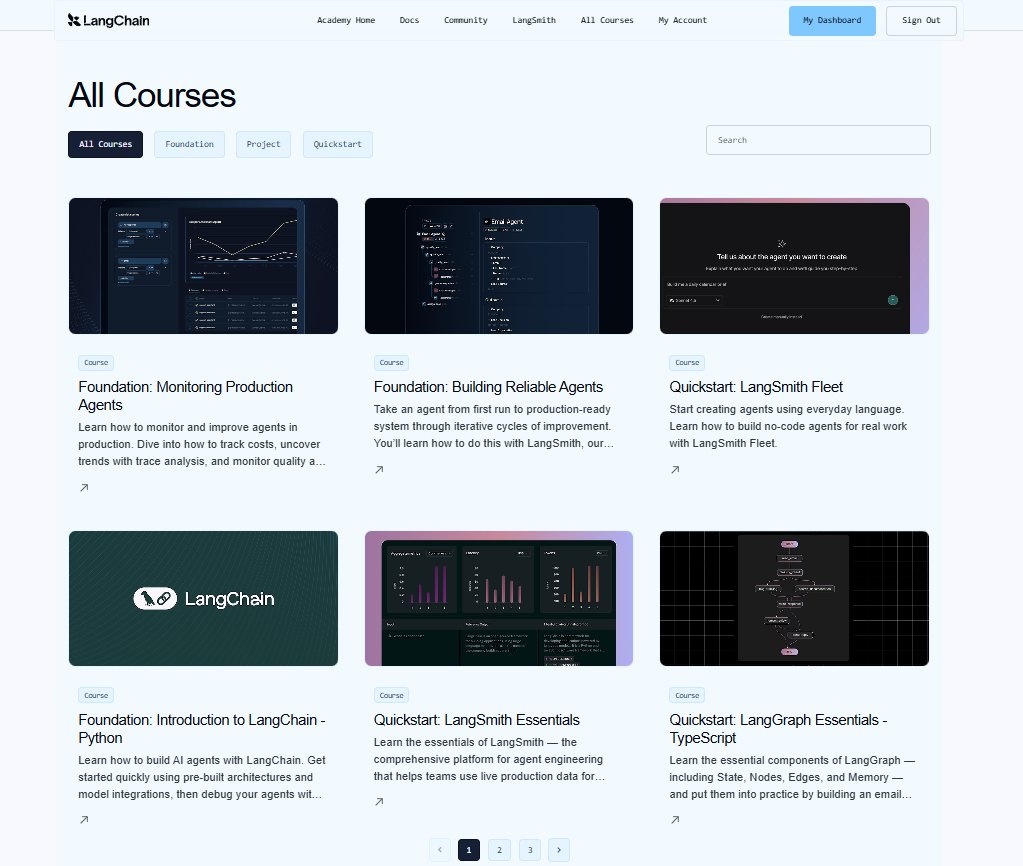Open title Quickstart: LangGraph Essentials - TypeScript
Viewport: 1023px width, 866px height.
click(x=778, y=729)
